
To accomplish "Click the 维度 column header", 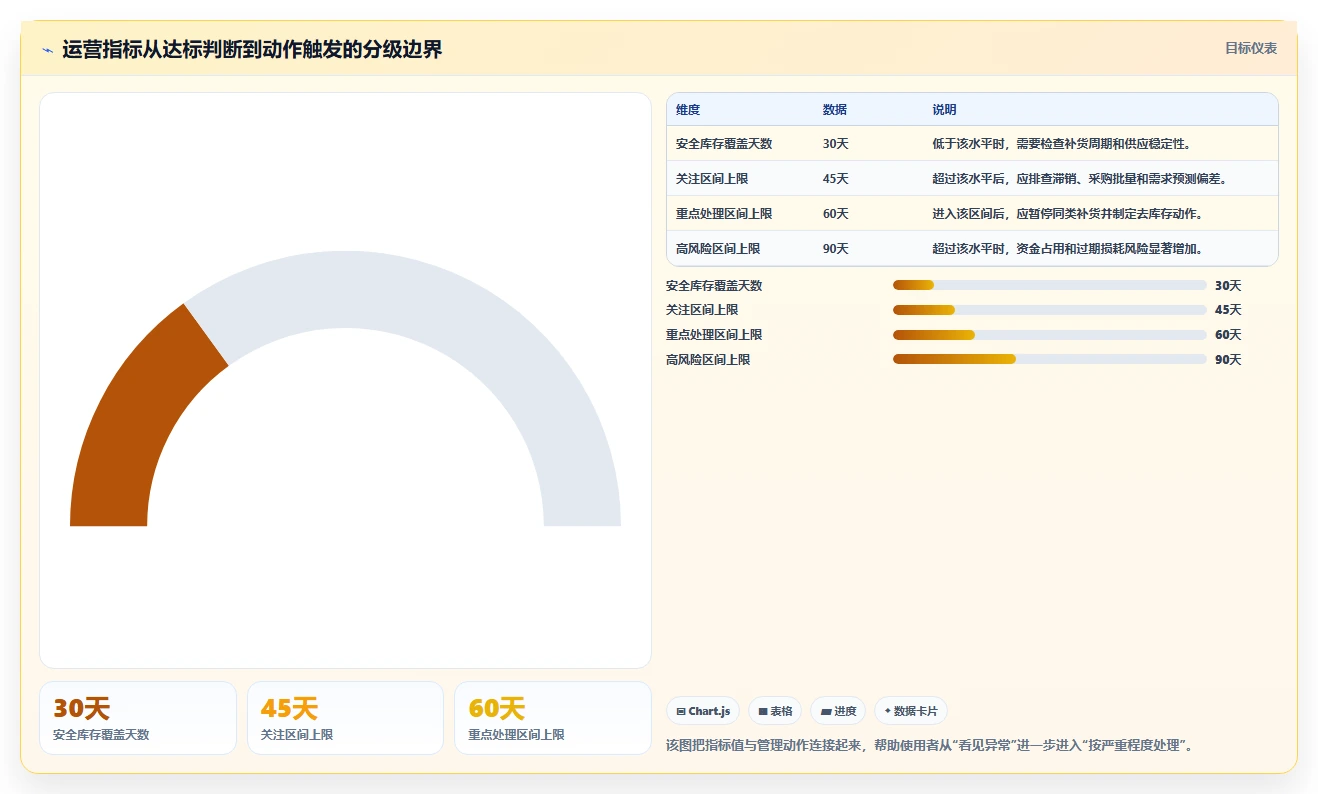I will [688, 110].
